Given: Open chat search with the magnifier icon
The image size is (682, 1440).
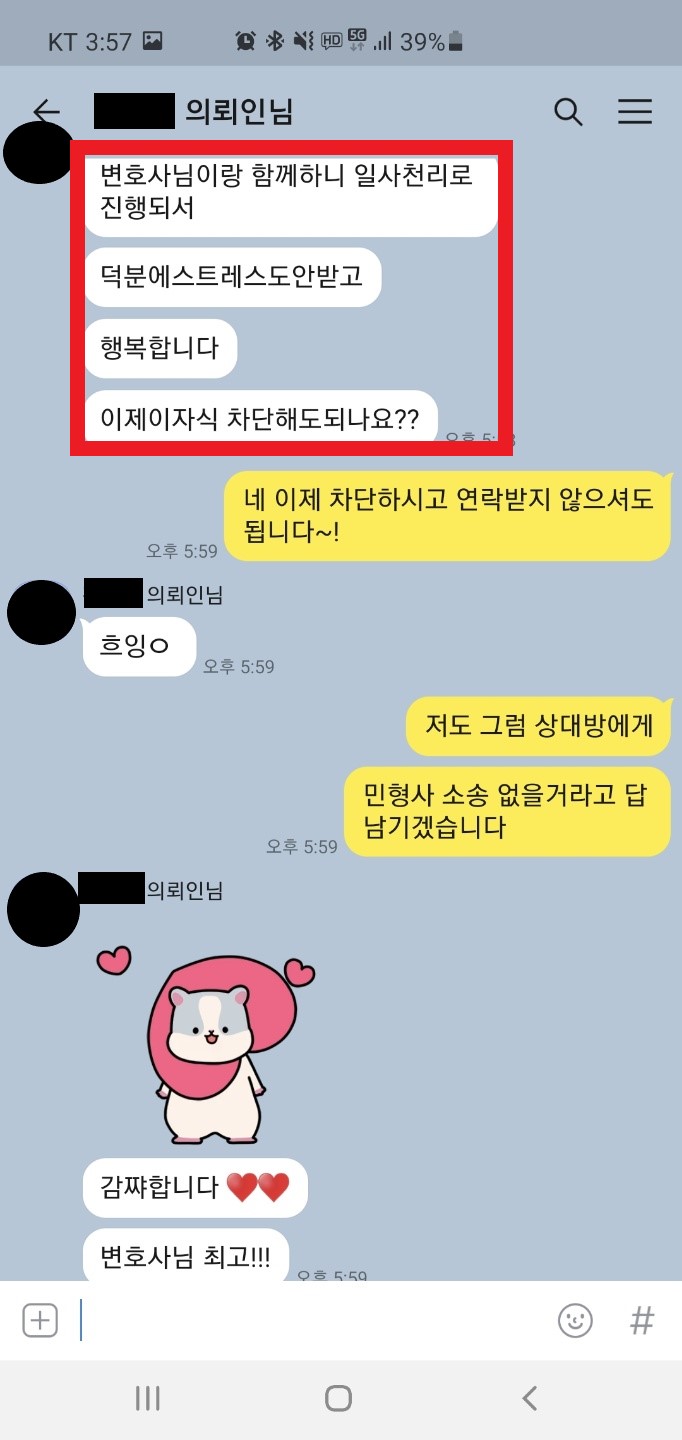Looking at the screenshot, I should point(568,111).
